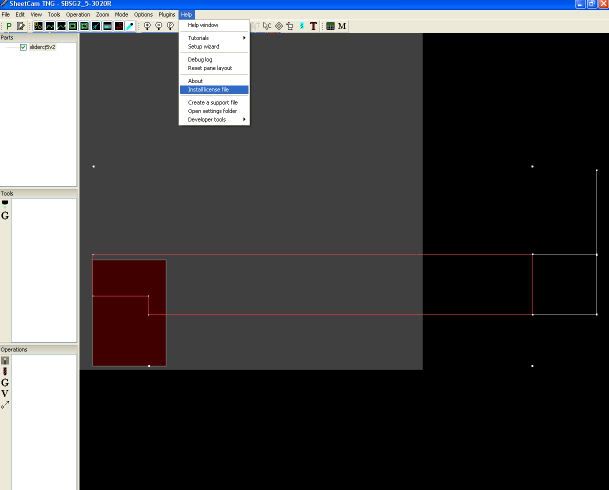Click the move arrow icon in Operations panel
The image size is (609, 490).
[x=5, y=404]
